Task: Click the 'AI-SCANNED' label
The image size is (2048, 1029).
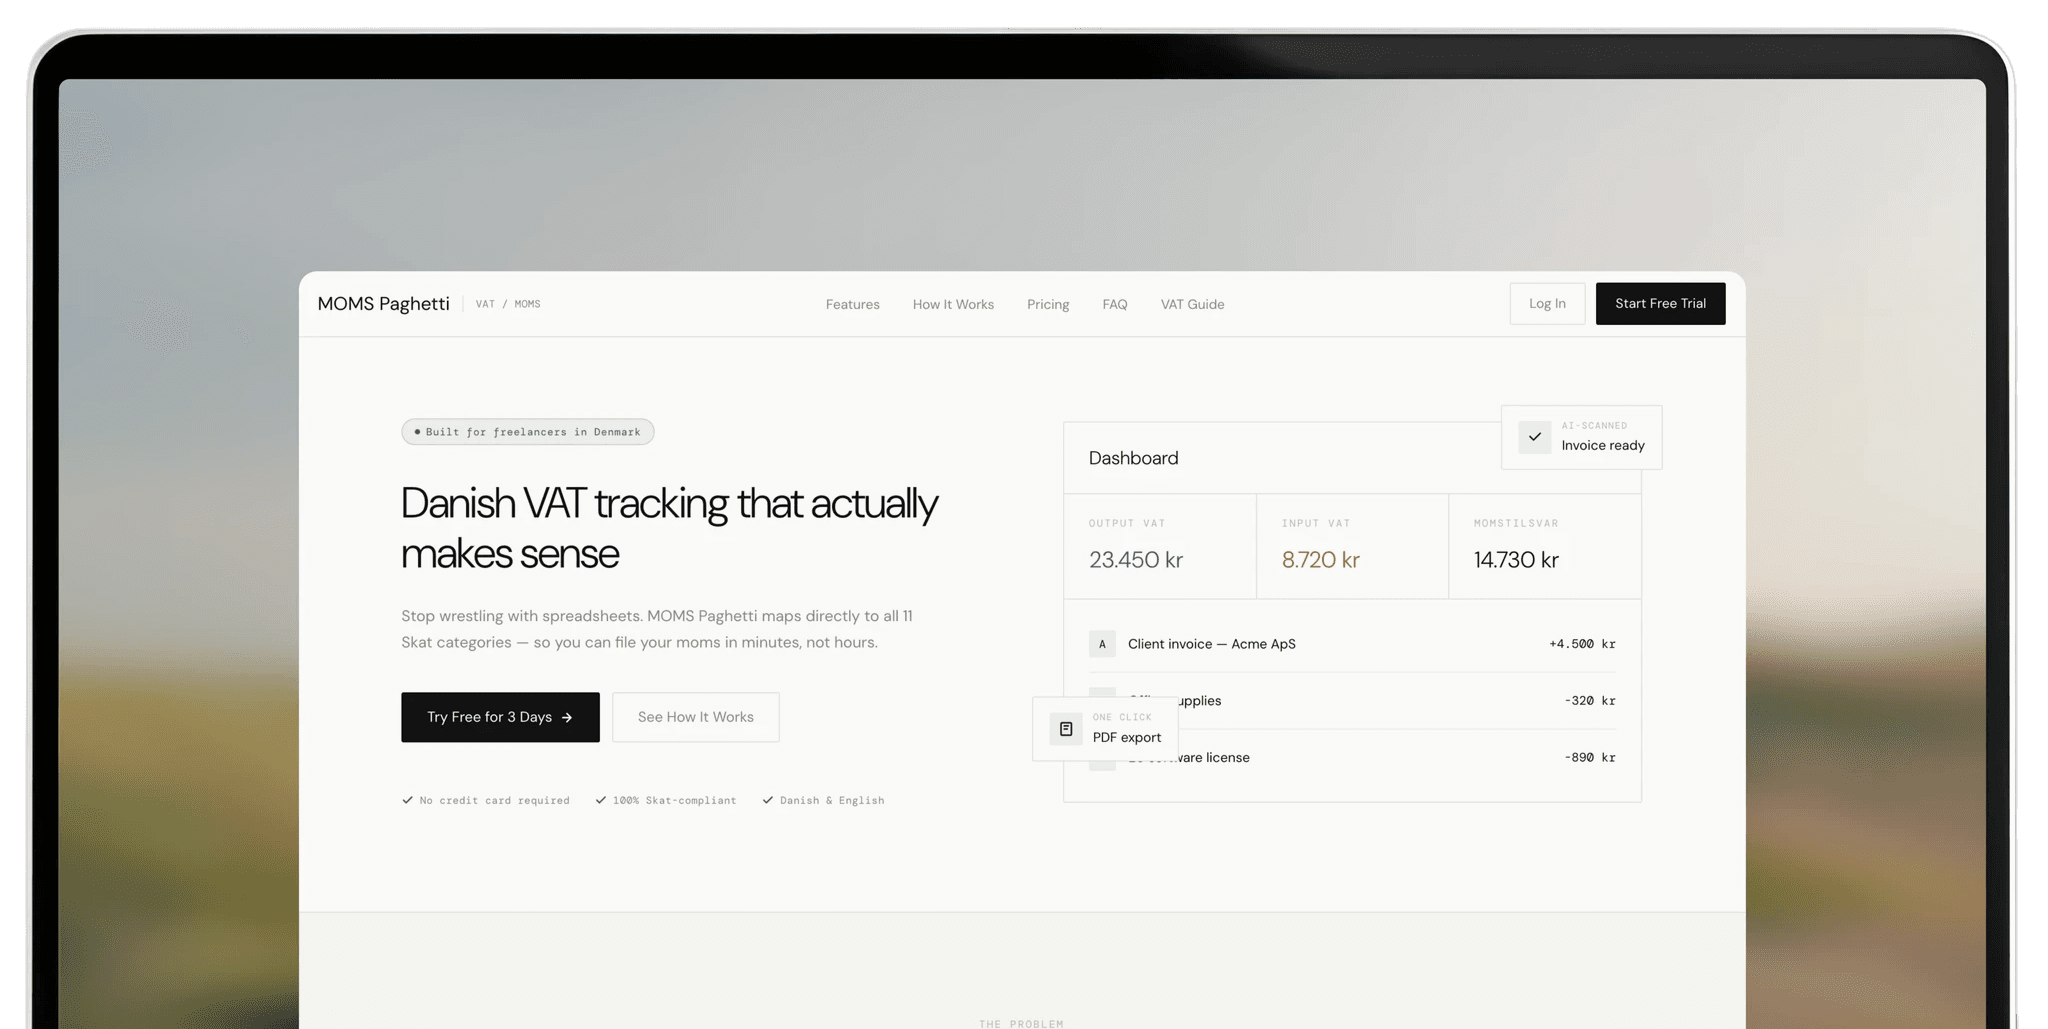Action: 1594,426
